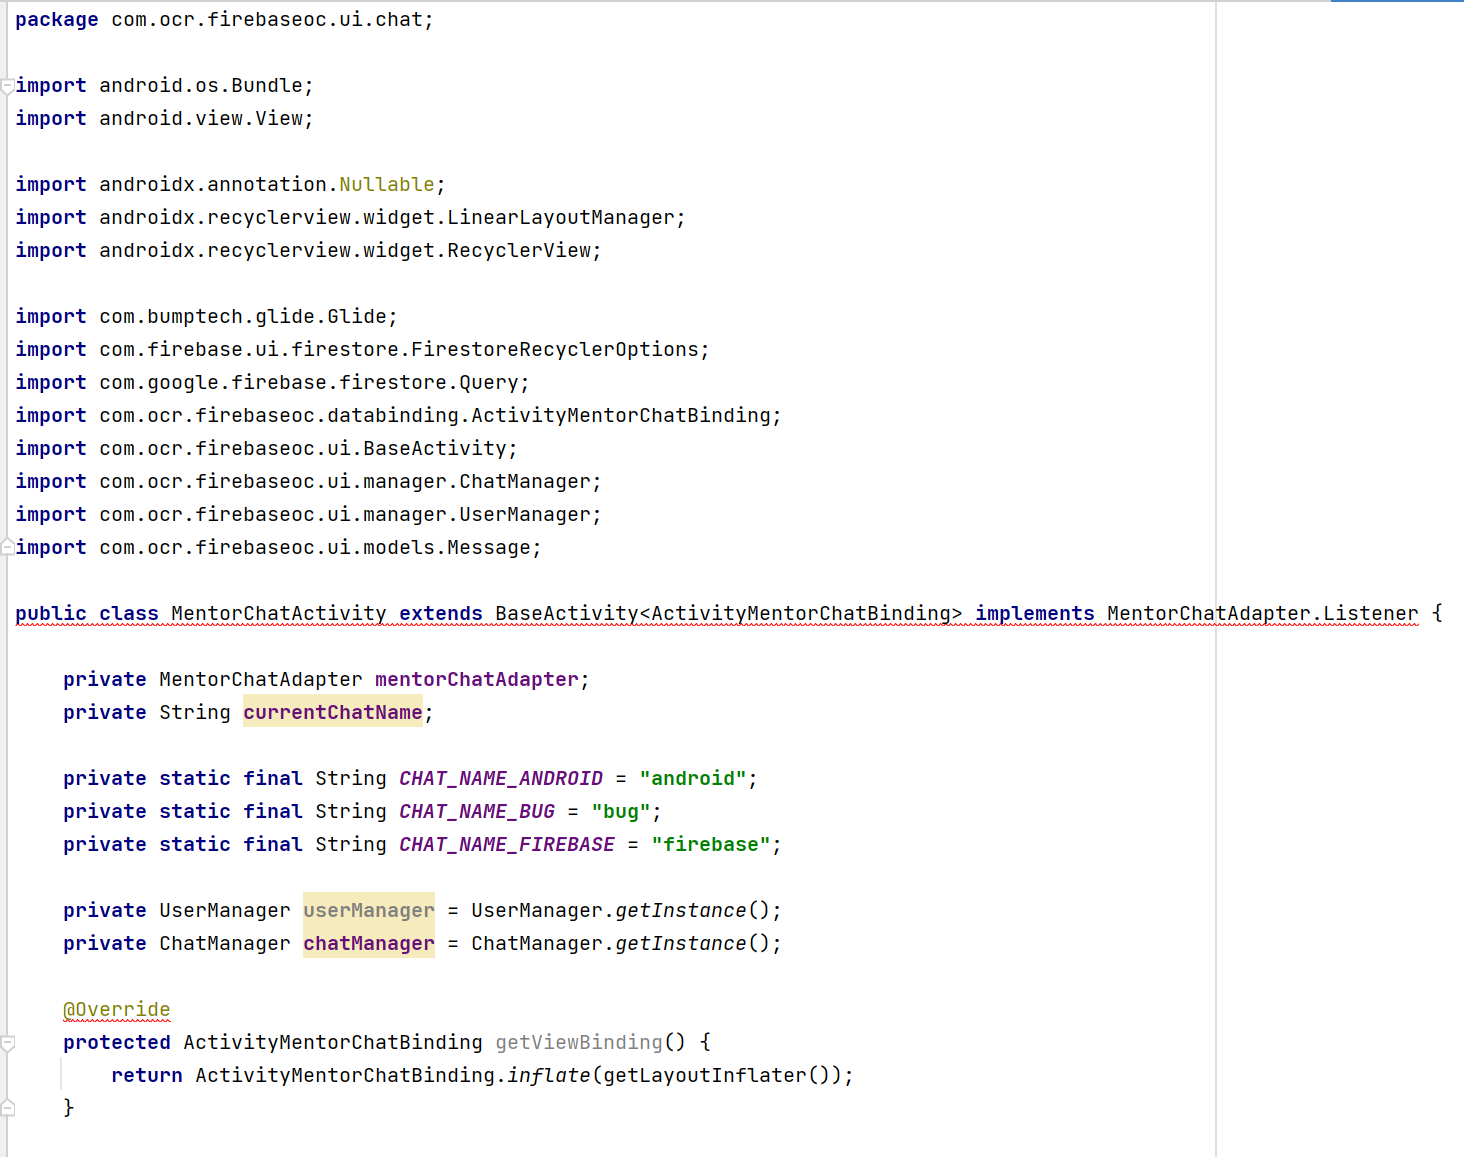Click the @Override annotation
The width and height of the screenshot is (1464, 1157).
click(x=117, y=1010)
